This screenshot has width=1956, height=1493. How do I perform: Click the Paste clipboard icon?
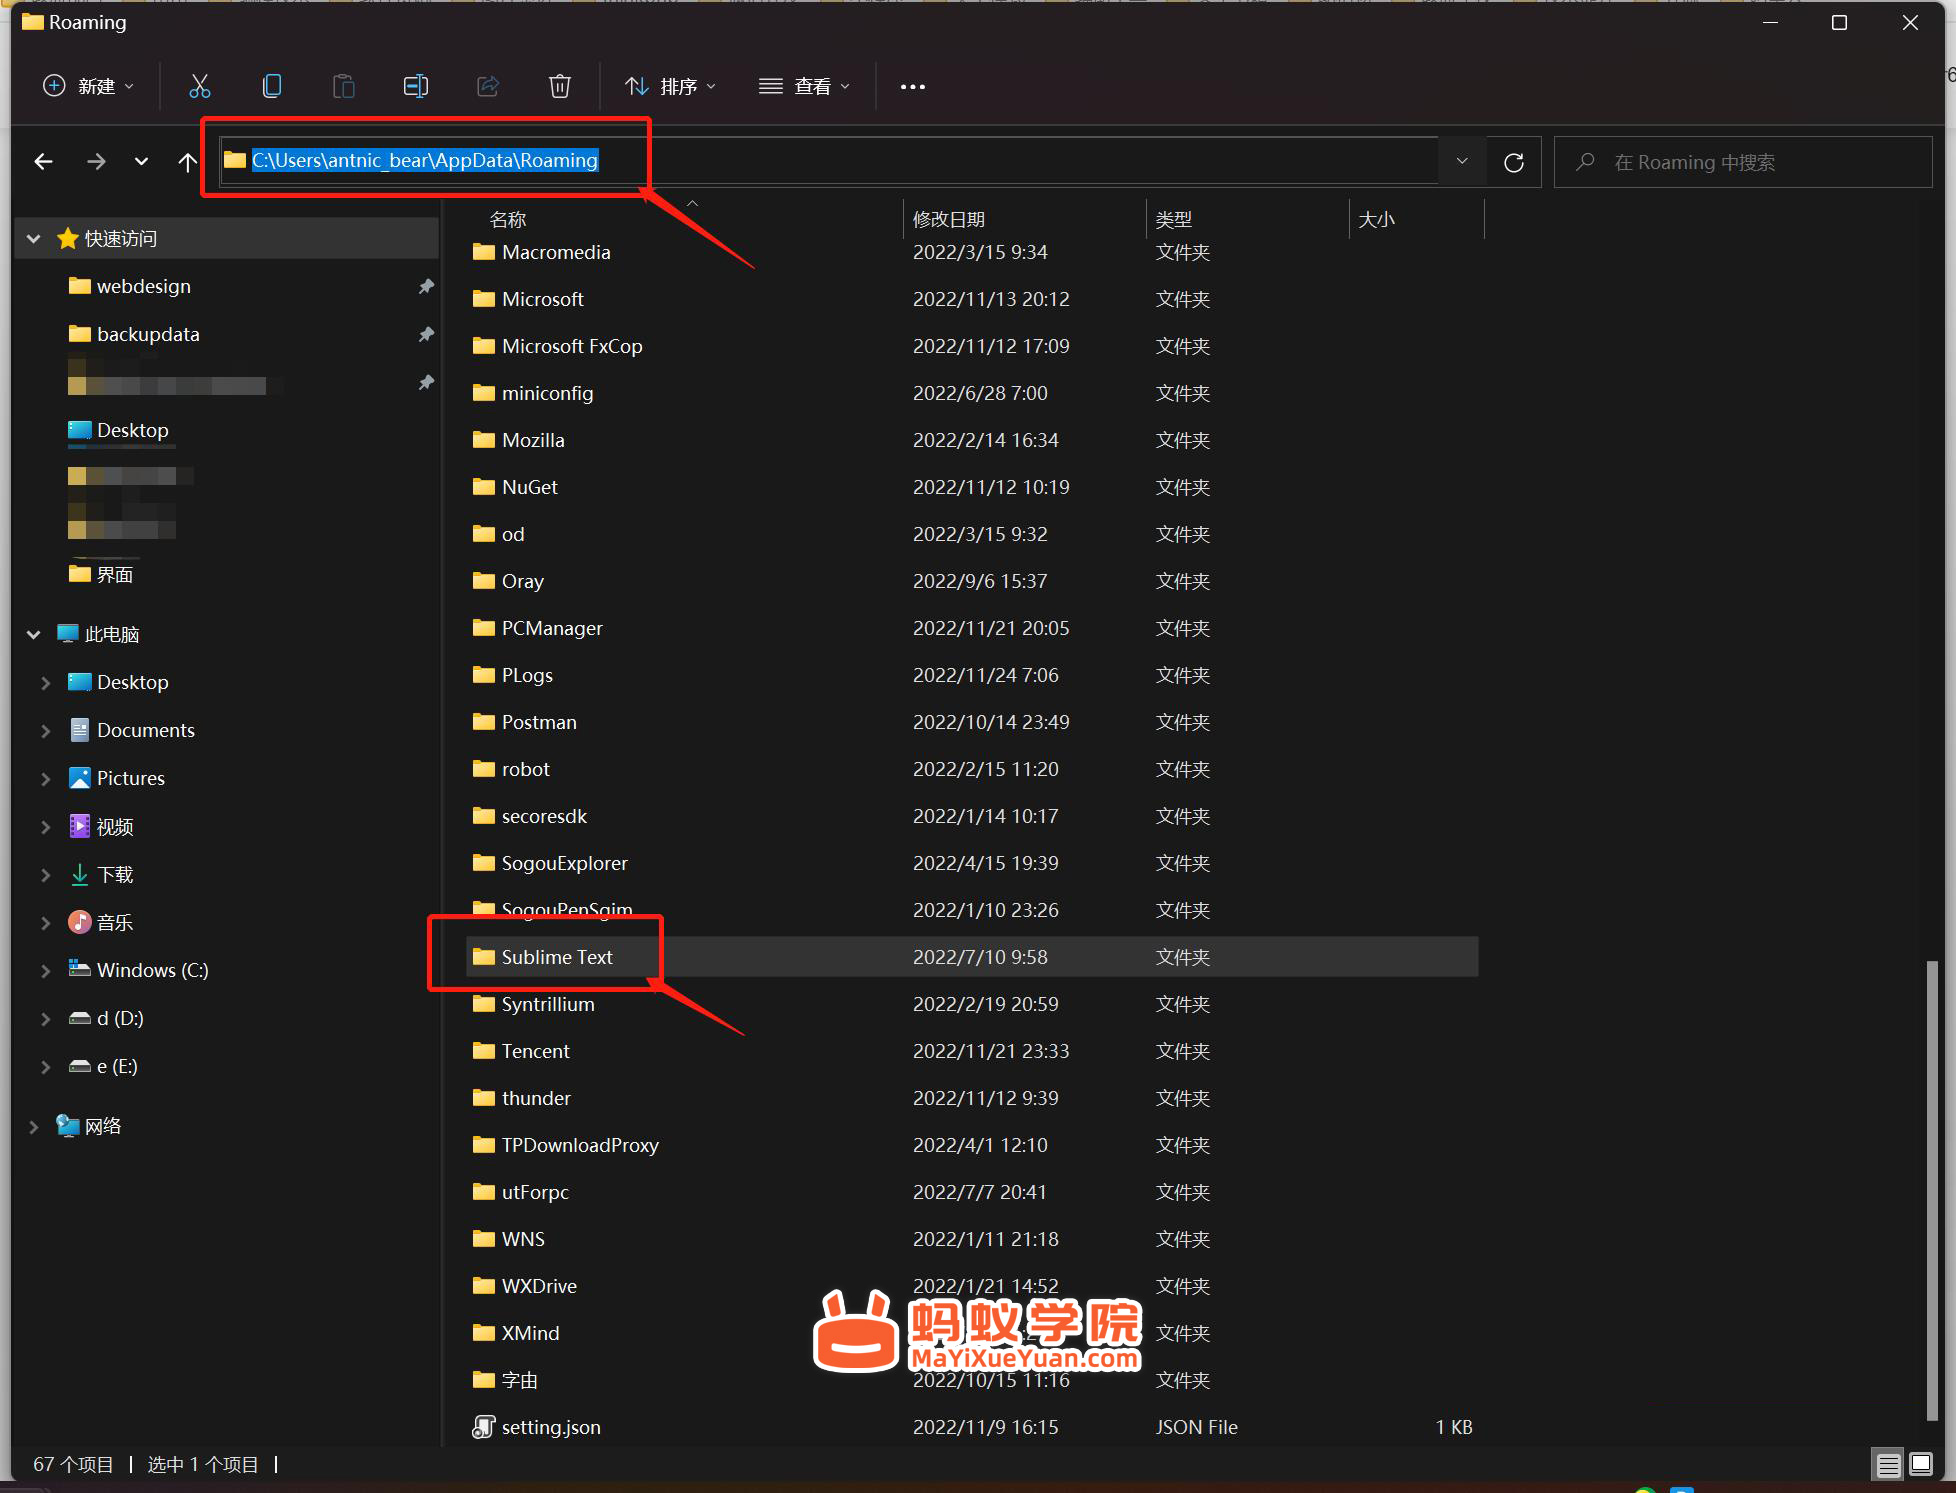coord(344,86)
